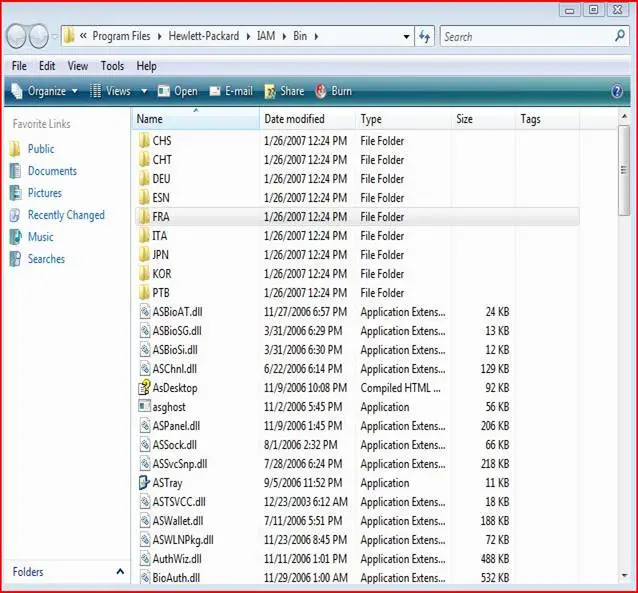The width and height of the screenshot is (638, 593).
Task: Open the Organize dropdown menu
Action: click(46, 91)
